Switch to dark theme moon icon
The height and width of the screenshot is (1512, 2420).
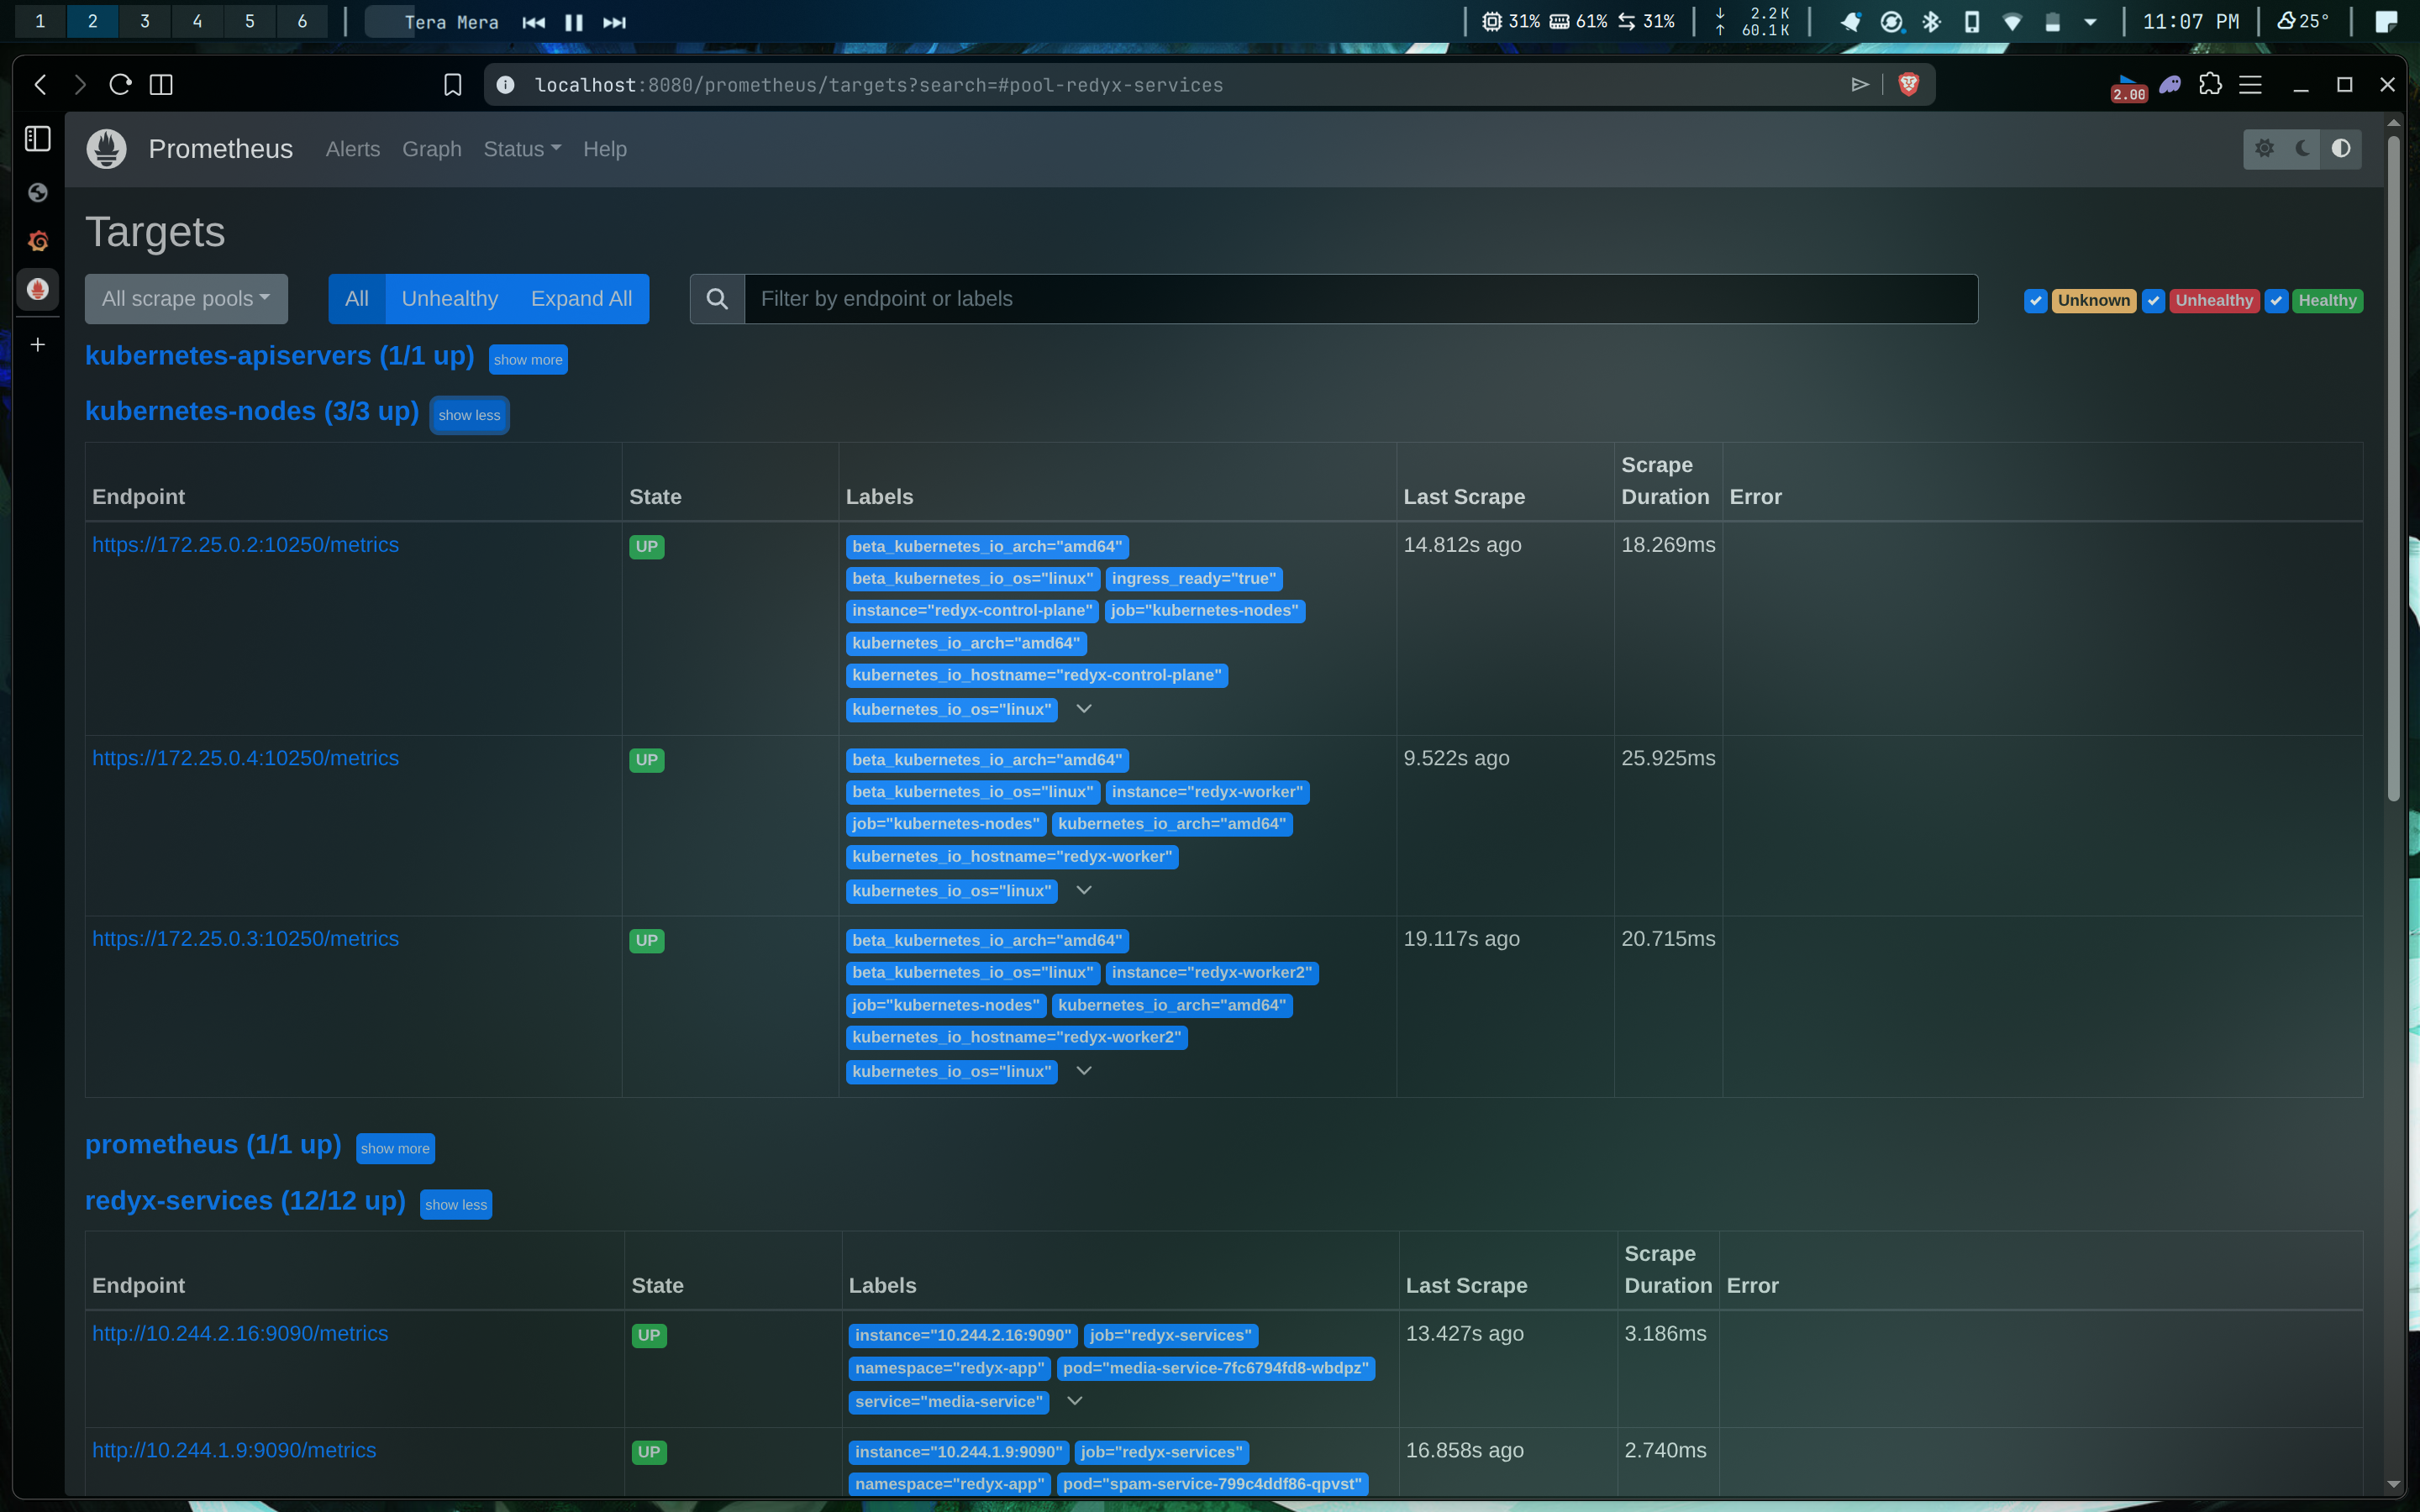(2303, 149)
